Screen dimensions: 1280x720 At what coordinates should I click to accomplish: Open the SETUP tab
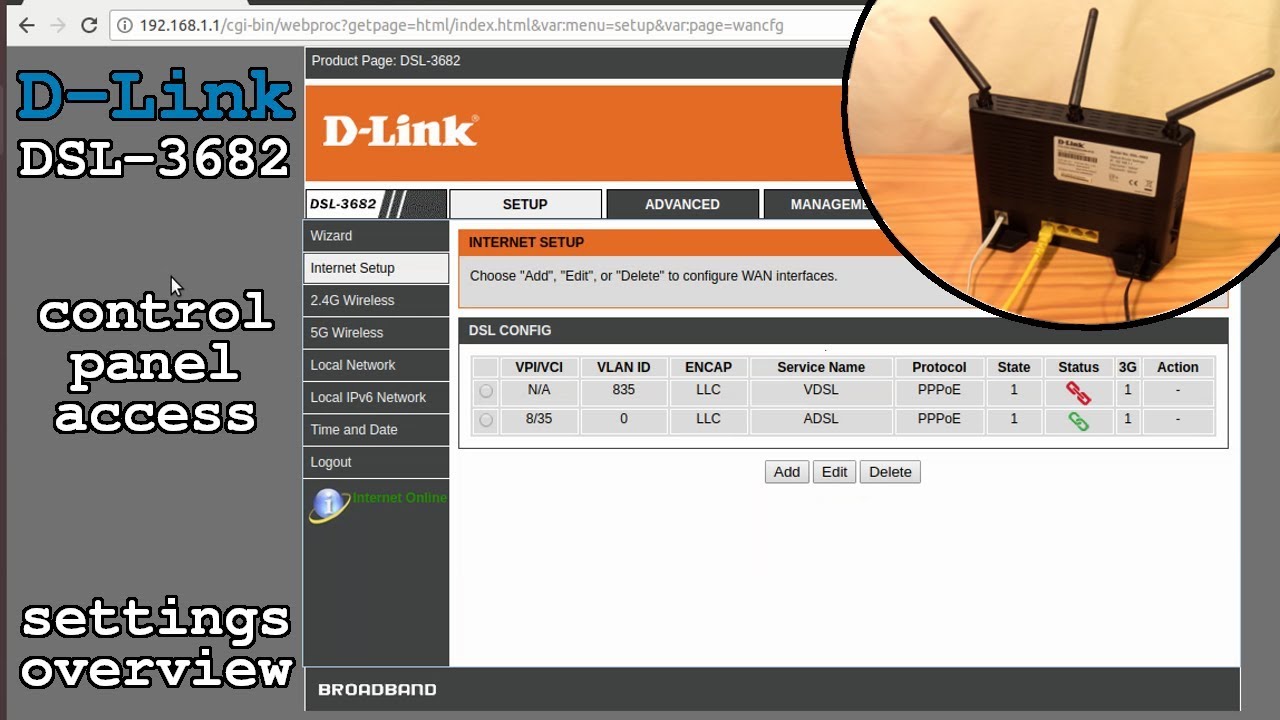525,204
